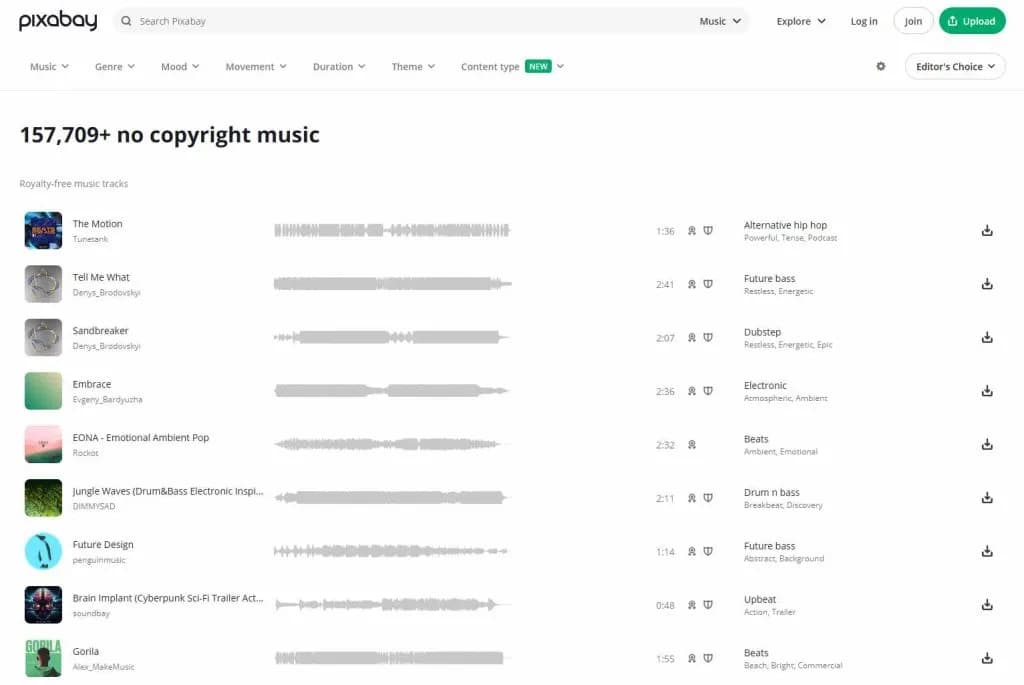Click the artist icon next to "Tell Me What" duration
Screen dimensions: 1024x685
click(691, 284)
